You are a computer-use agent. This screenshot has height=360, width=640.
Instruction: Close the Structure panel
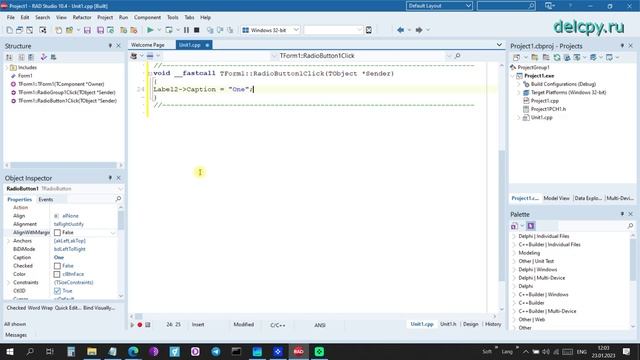point(119,46)
